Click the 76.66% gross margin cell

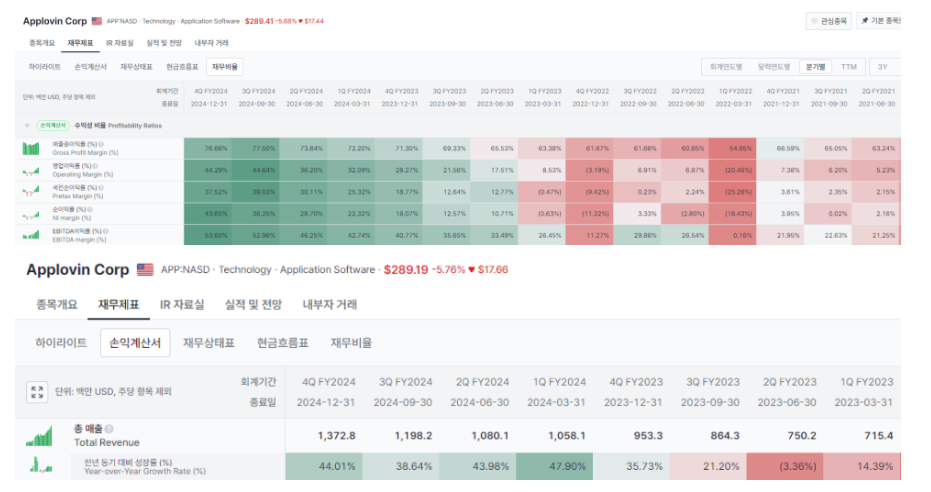pyautogui.click(x=208, y=148)
